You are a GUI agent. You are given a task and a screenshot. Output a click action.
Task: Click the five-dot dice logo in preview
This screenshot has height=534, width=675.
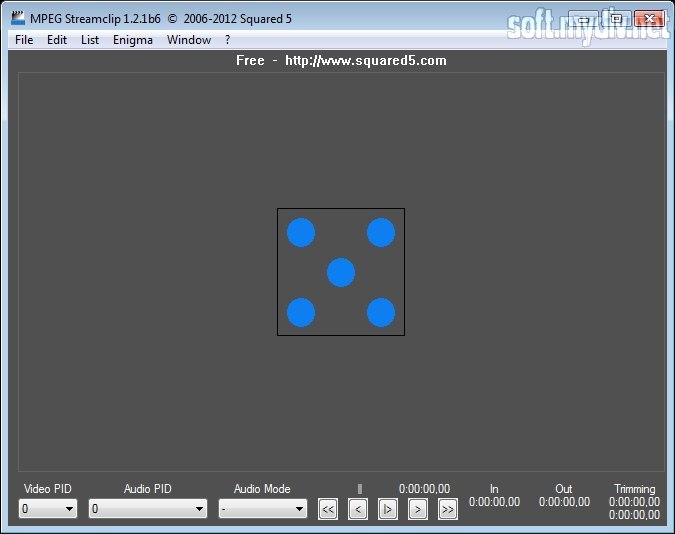[x=341, y=272]
